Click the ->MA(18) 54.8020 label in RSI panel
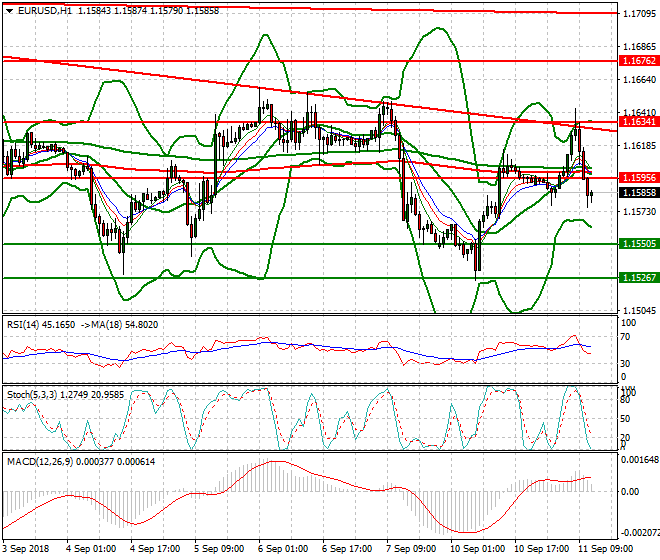660x560 pixels. coord(119,325)
